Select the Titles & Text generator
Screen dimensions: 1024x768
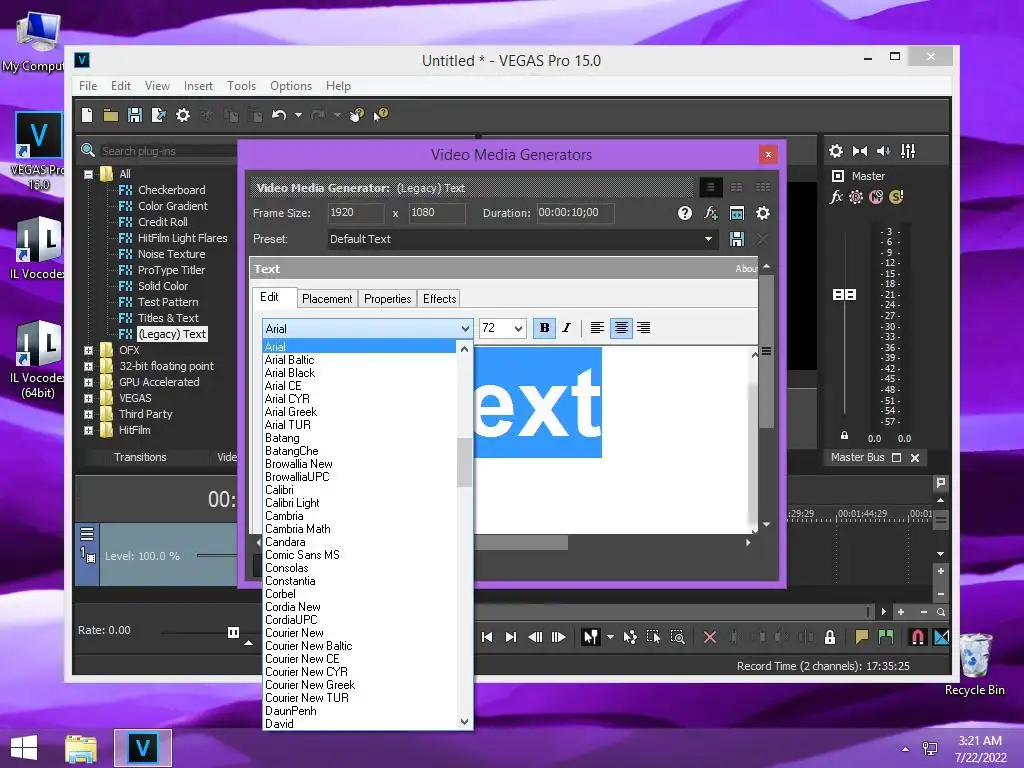(168, 318)
